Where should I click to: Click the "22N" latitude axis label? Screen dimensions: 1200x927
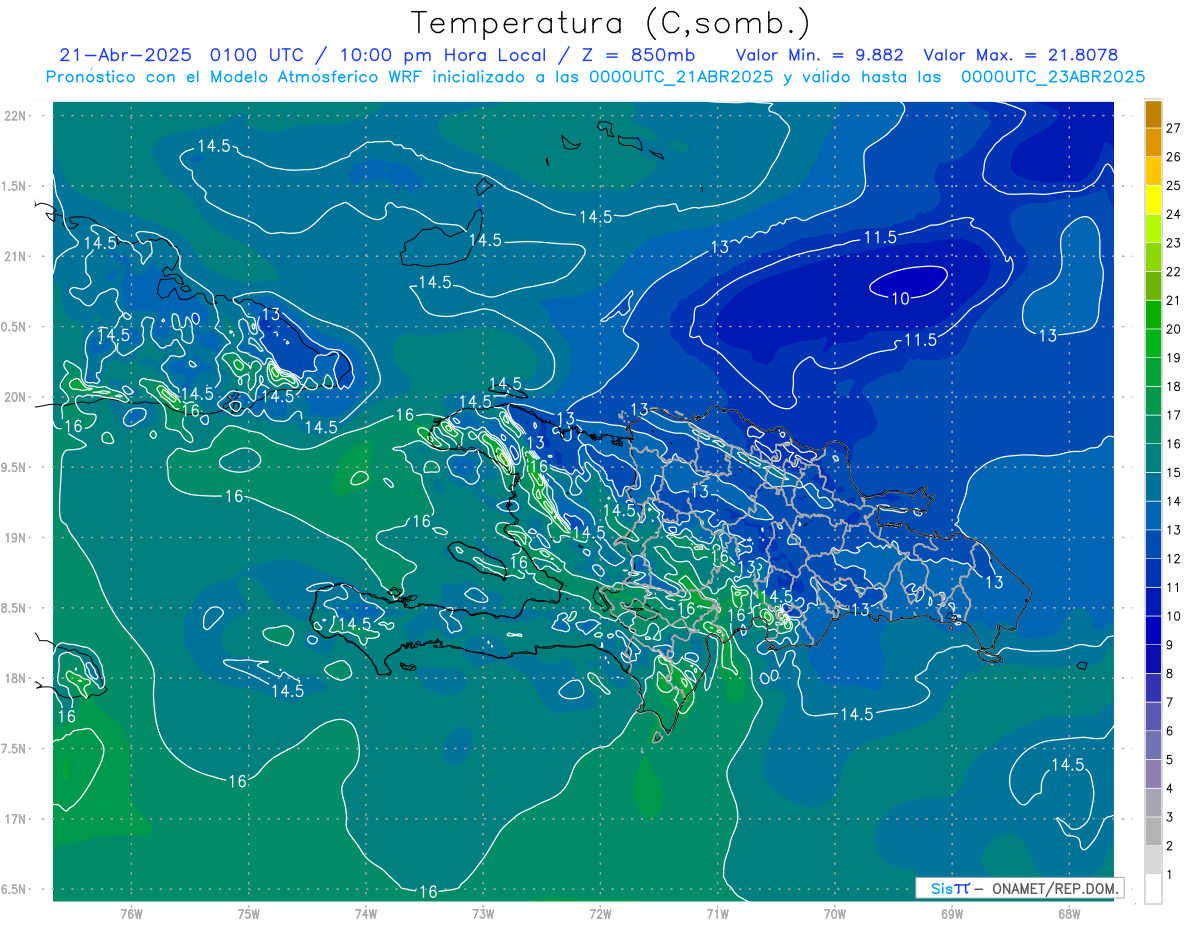click(x=16, y=115)
